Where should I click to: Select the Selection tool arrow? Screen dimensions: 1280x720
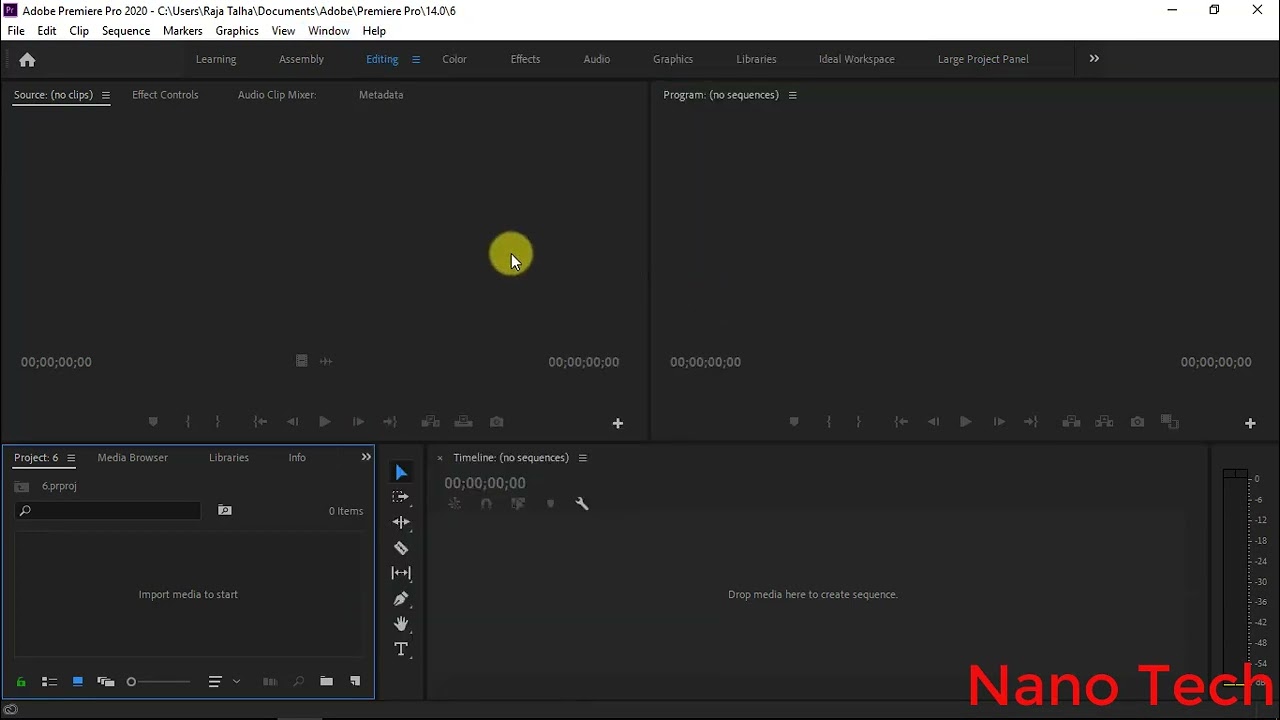[x=401, y=472]
